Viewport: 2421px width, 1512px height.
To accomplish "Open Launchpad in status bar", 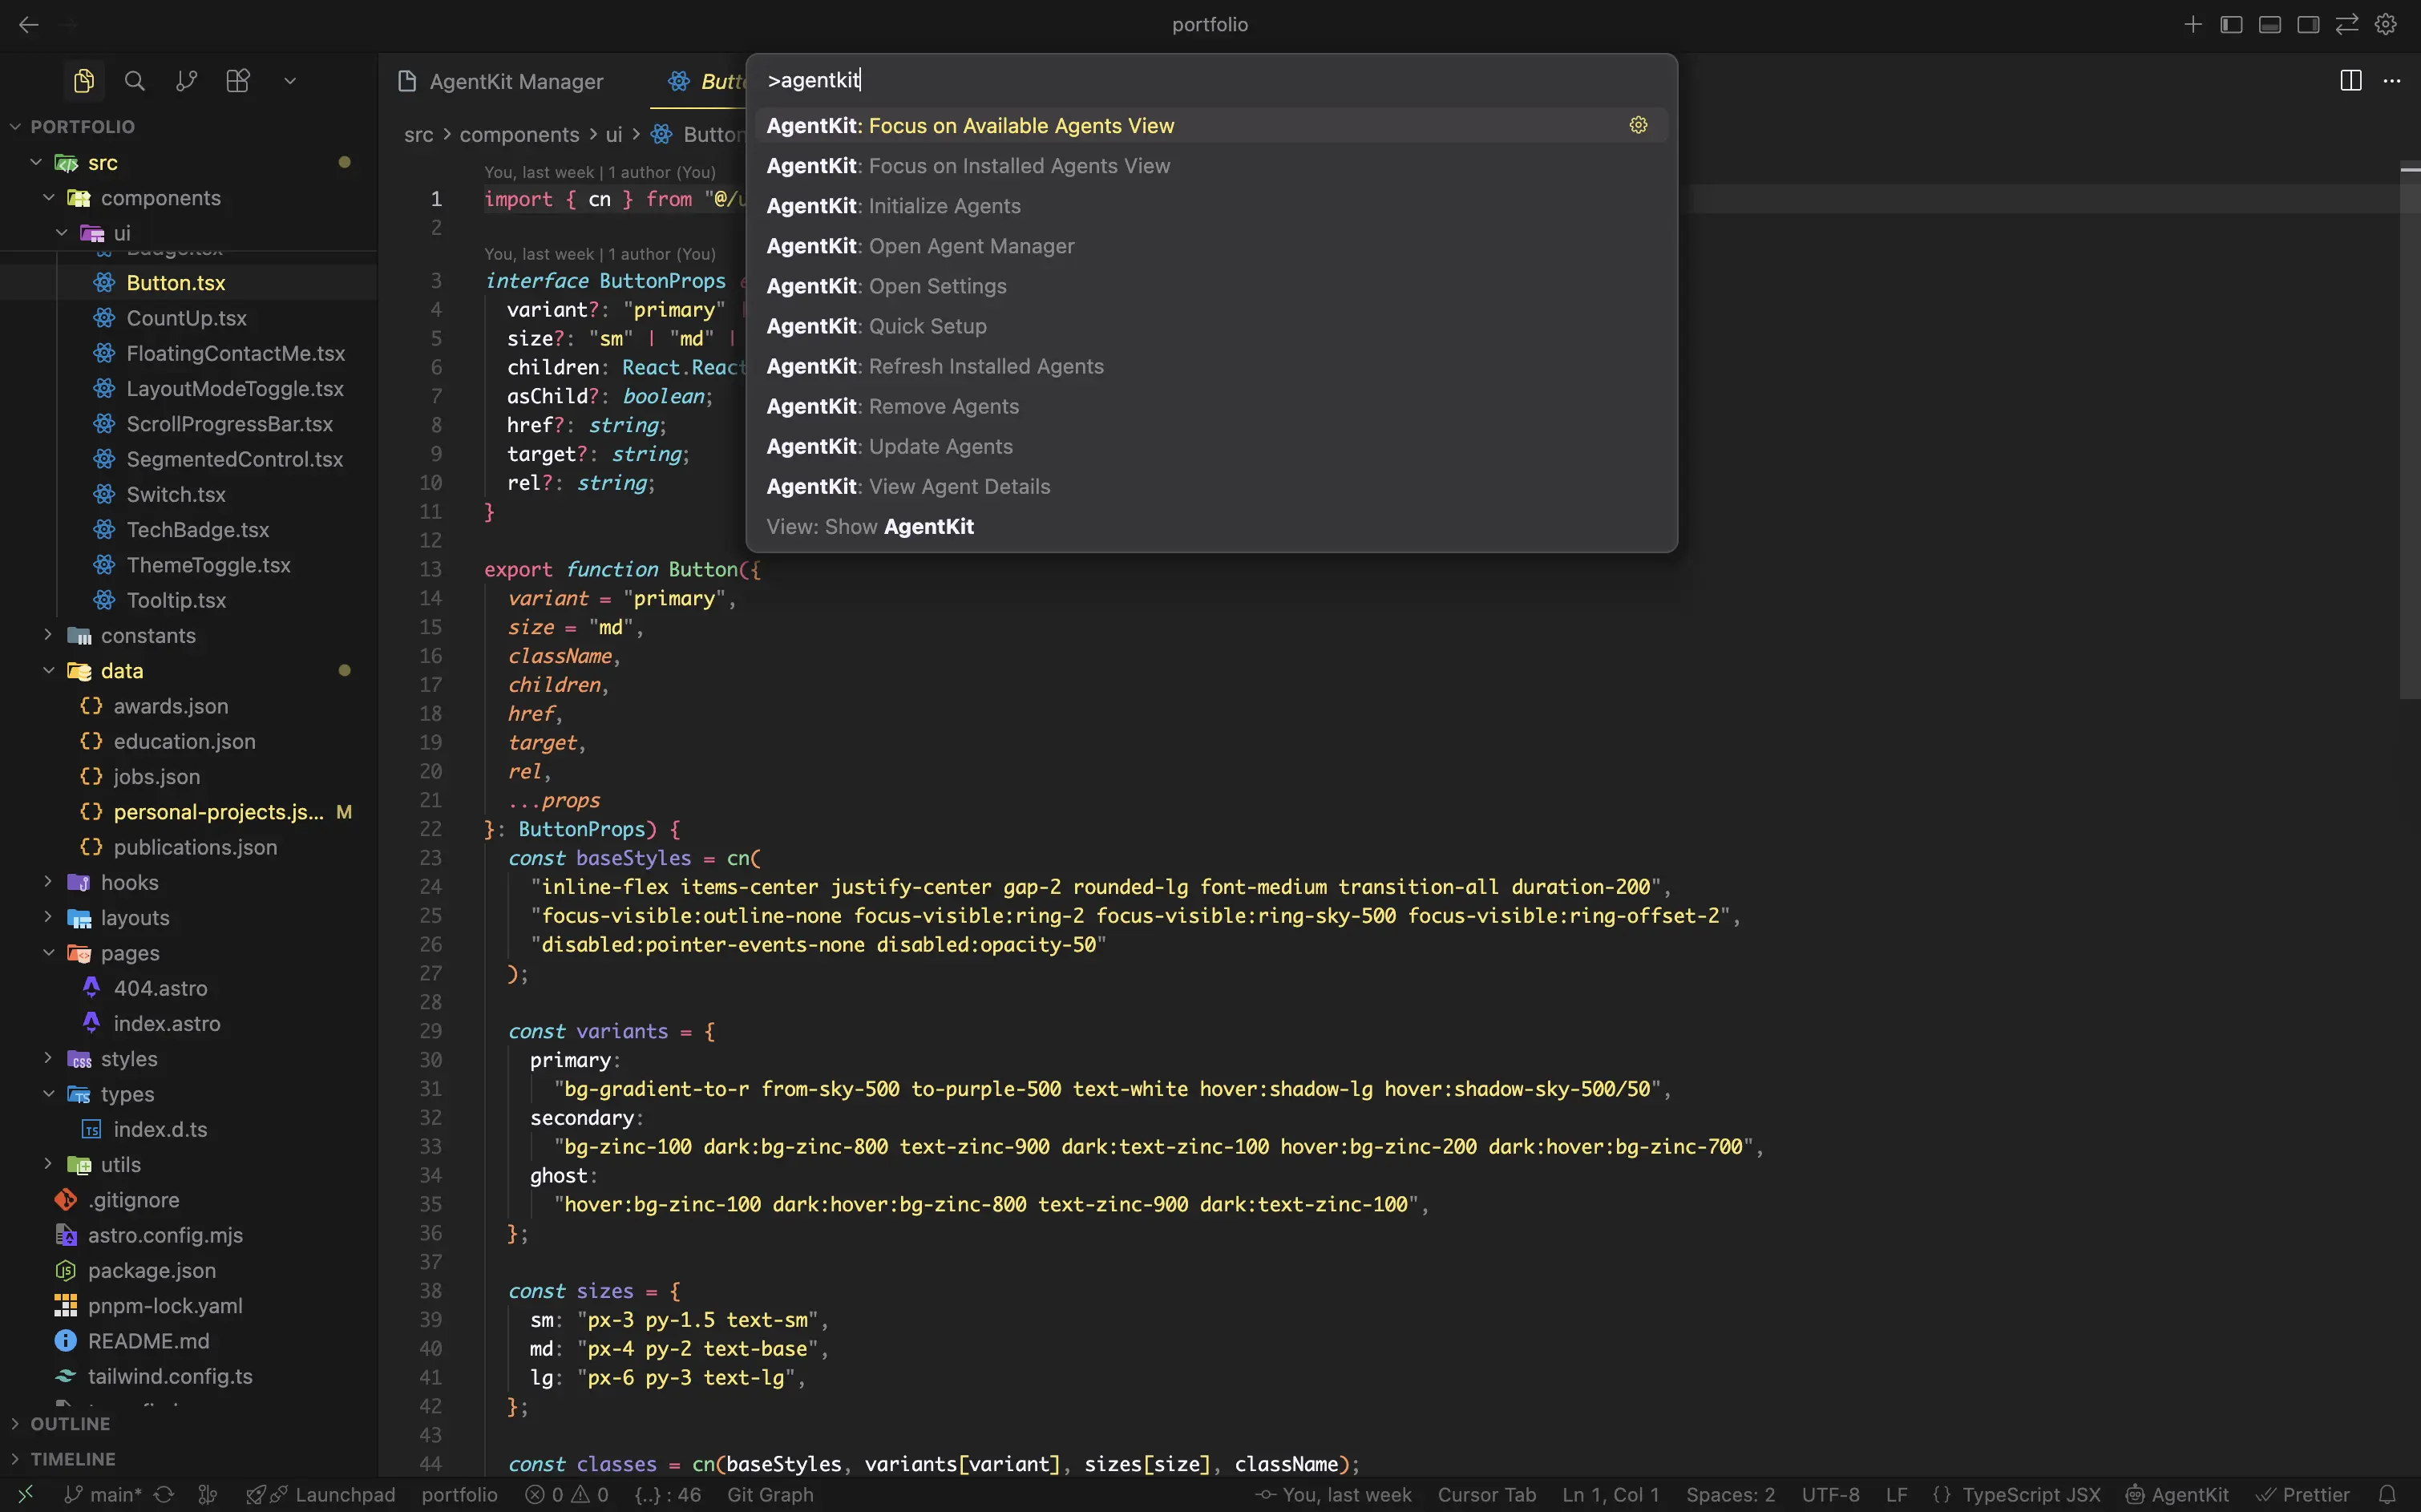I will tap(321, 1495).
